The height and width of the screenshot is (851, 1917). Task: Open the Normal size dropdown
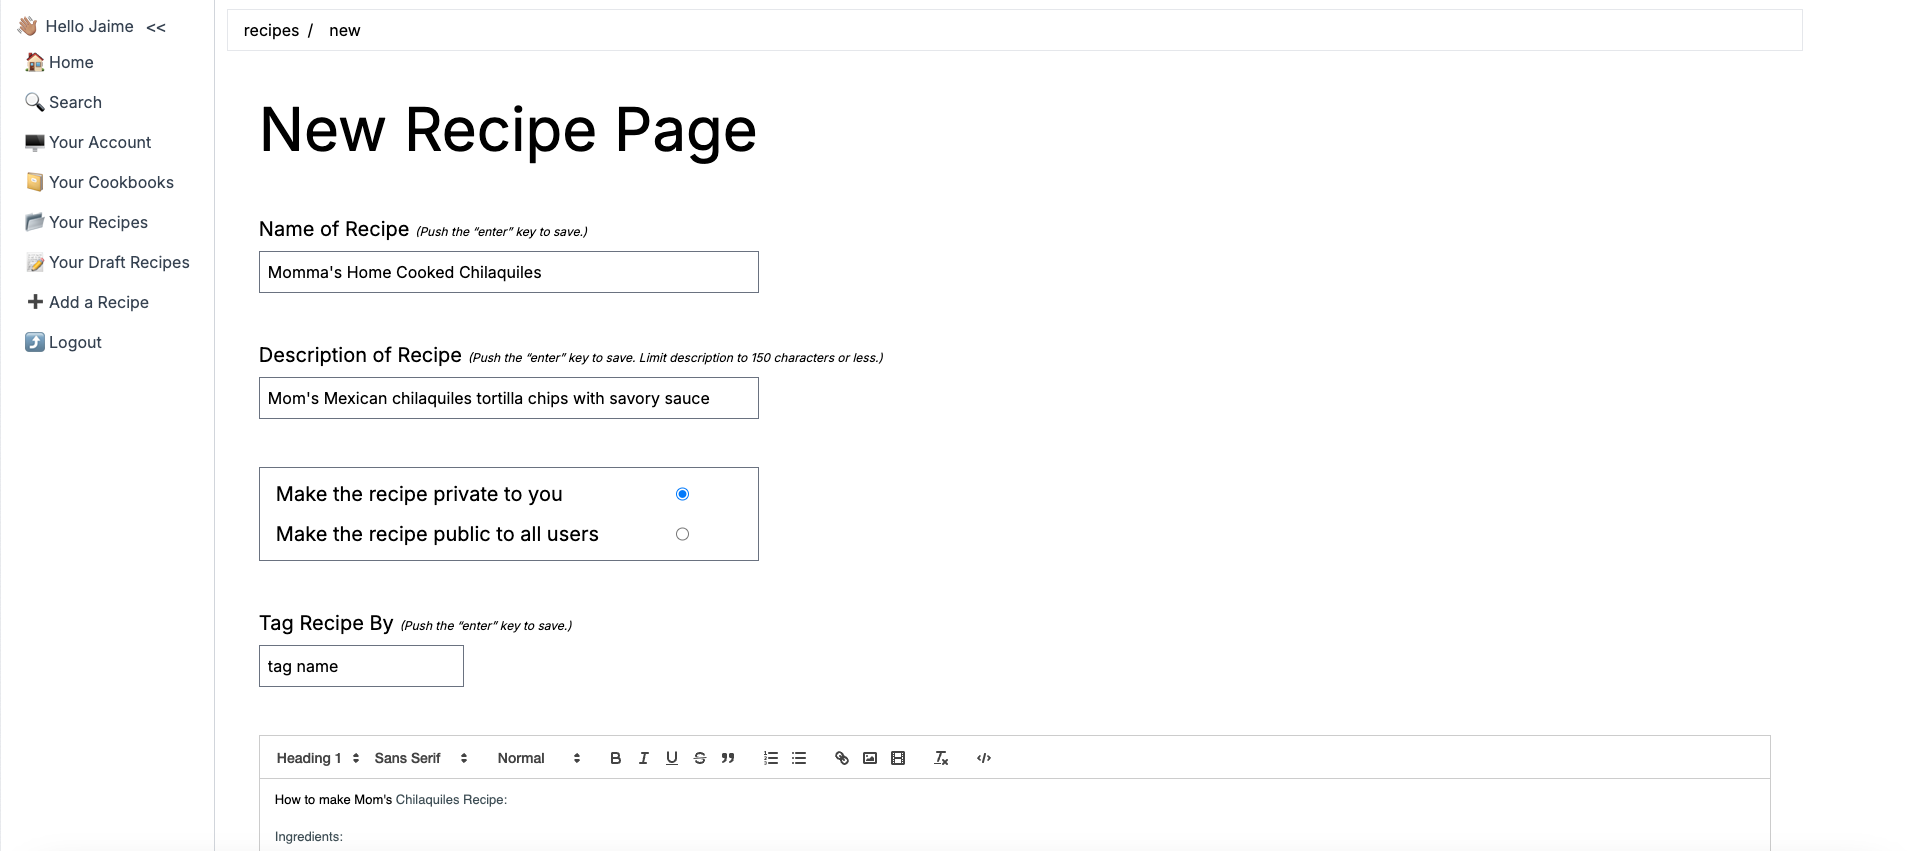539,758
